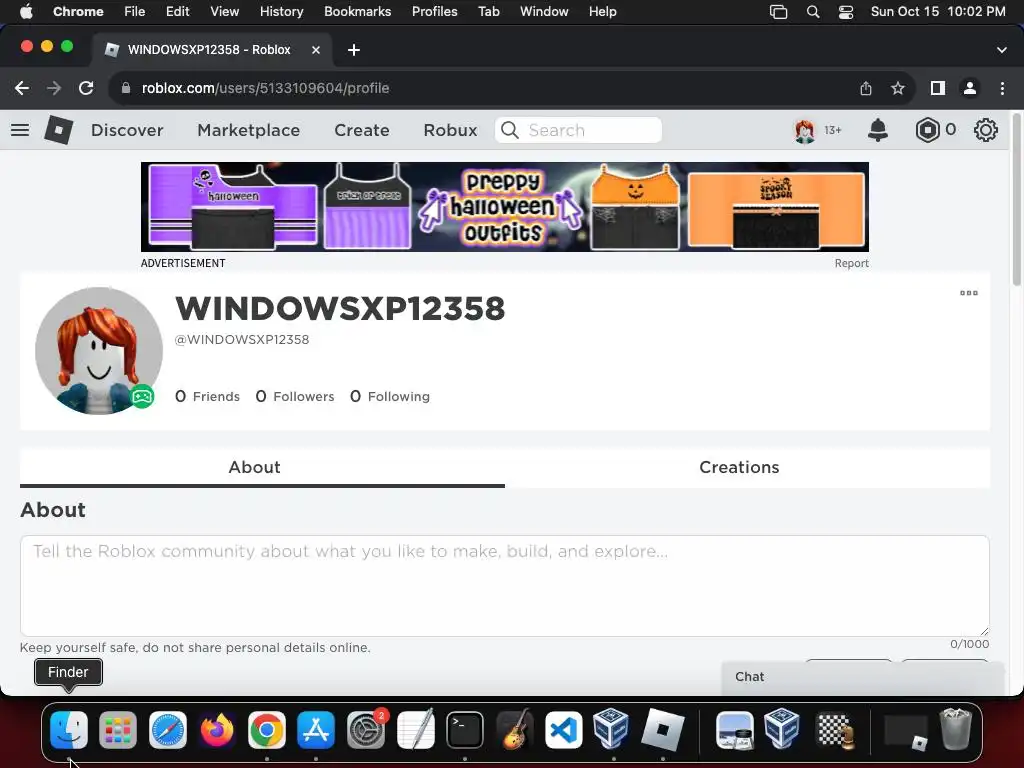
Task: Open Finder in the Dock
Action: [x=69, y=729]
